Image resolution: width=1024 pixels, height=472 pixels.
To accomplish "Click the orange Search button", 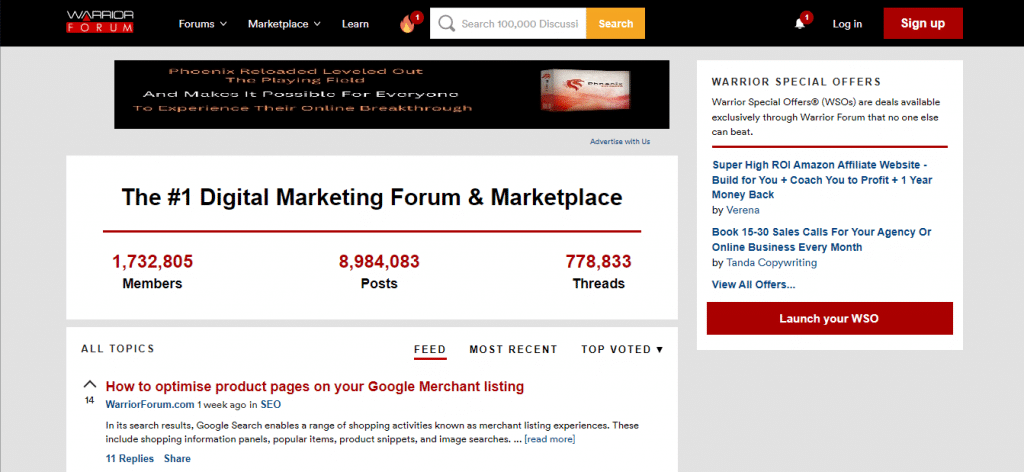I will click(x=616, y=24).
